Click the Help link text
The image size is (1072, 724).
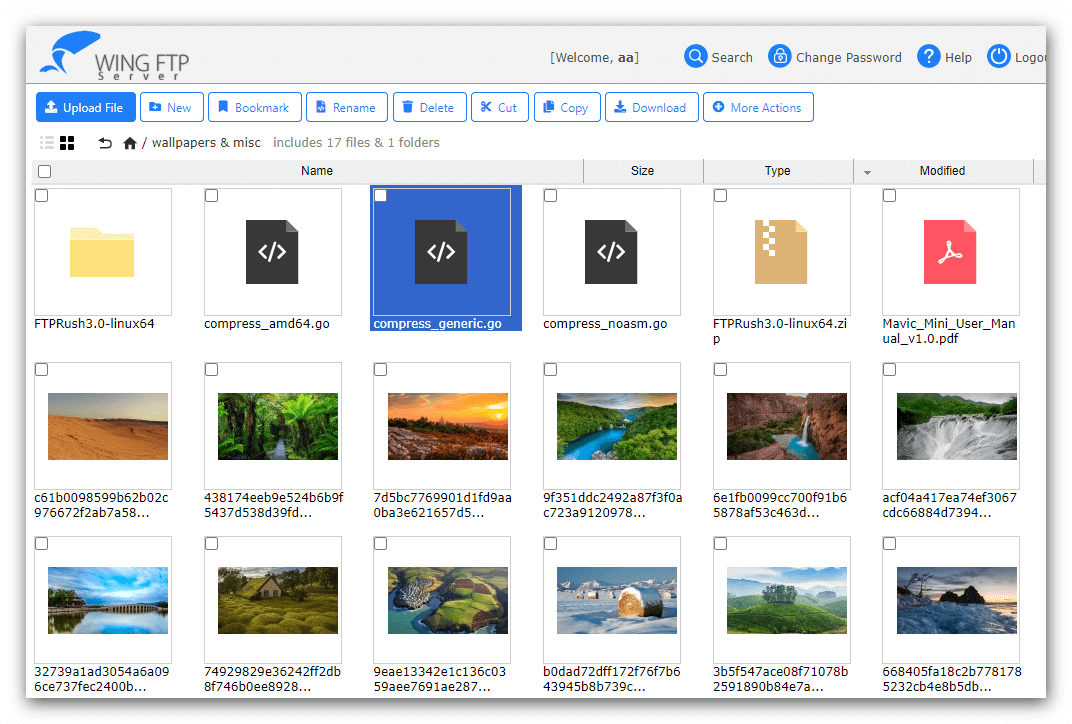point(958,57)
